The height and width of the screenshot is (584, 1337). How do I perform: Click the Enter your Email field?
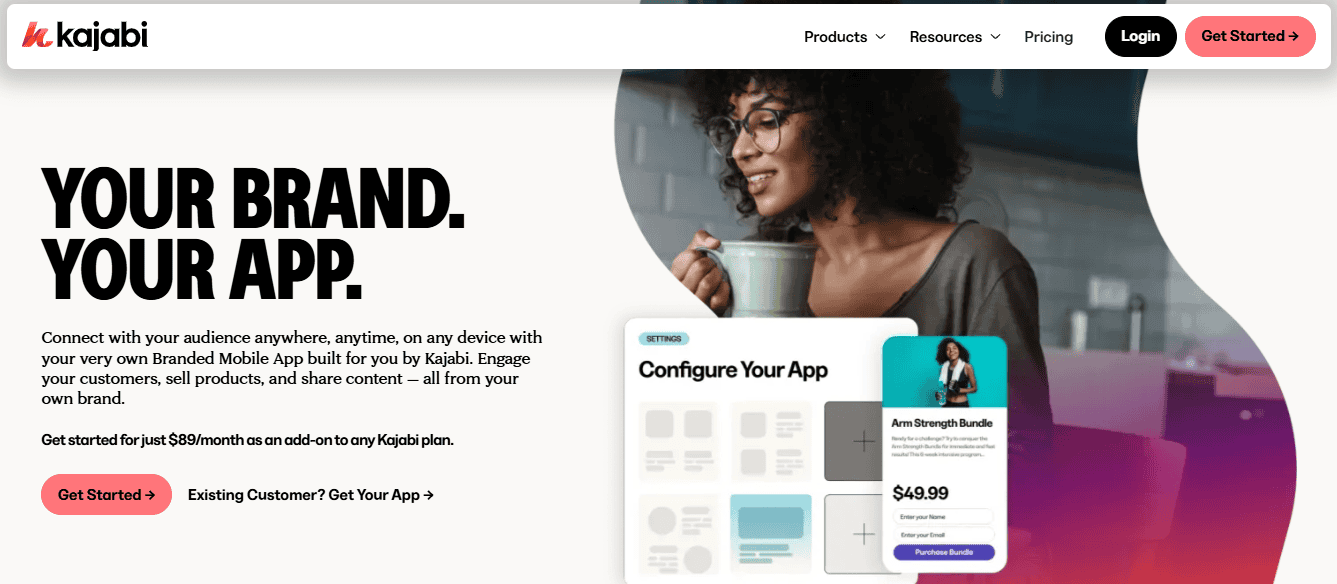point(943,535)
